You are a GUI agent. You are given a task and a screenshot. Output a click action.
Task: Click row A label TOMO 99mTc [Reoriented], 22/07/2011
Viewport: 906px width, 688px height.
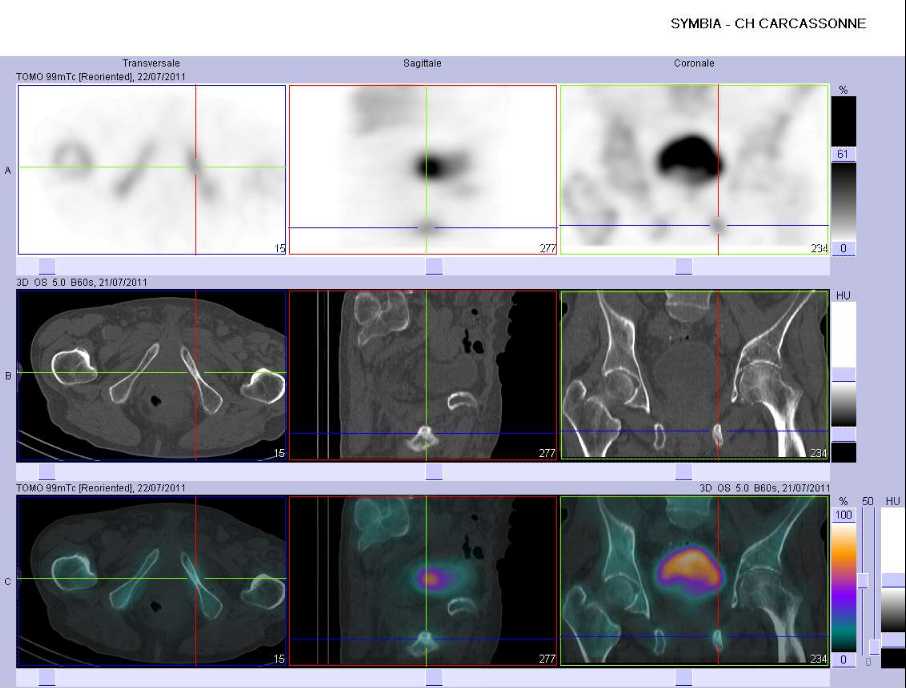point(101,76)
